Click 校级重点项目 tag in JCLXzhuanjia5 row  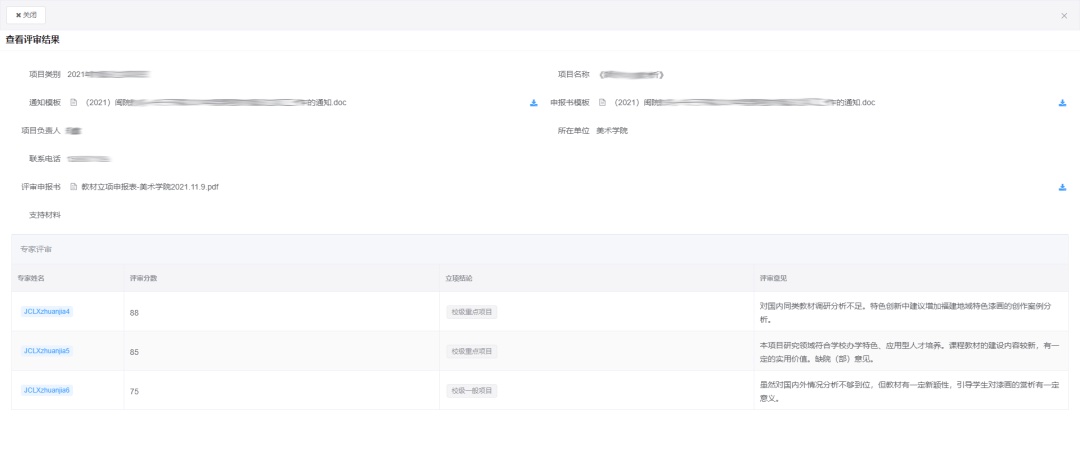472,351
